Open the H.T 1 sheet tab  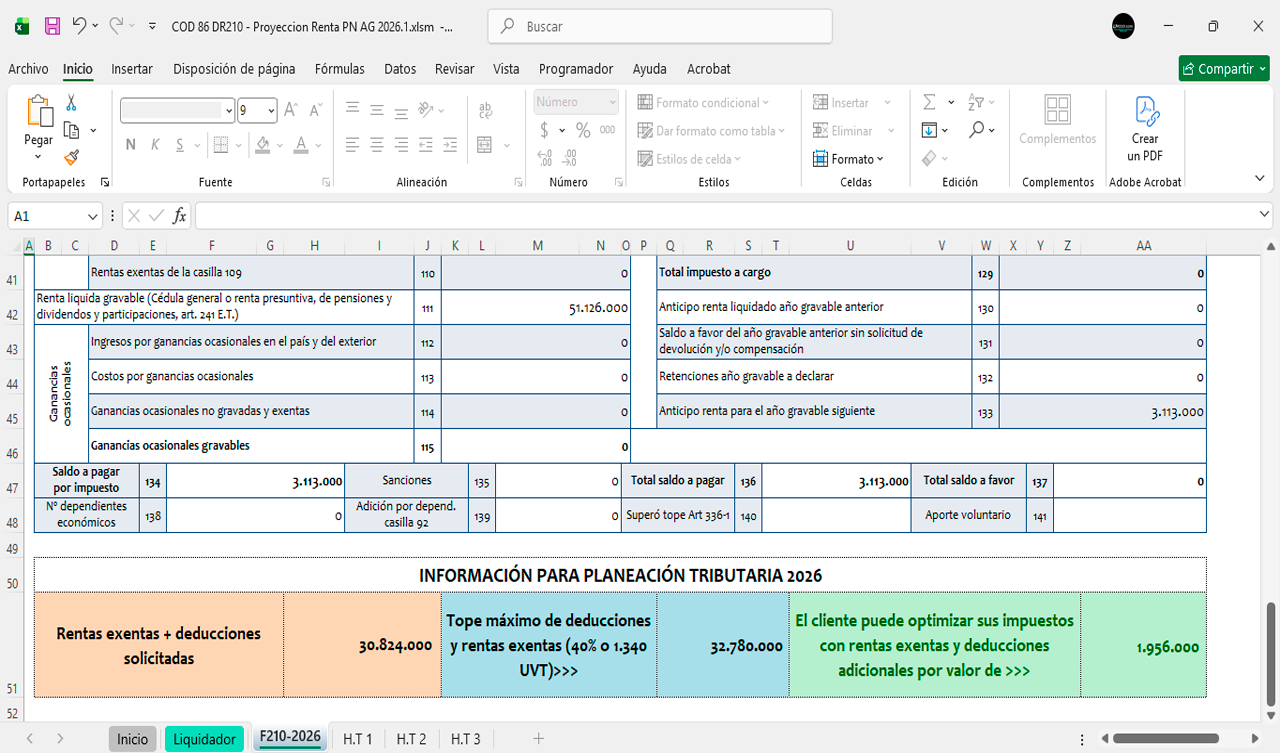point(357,739)
